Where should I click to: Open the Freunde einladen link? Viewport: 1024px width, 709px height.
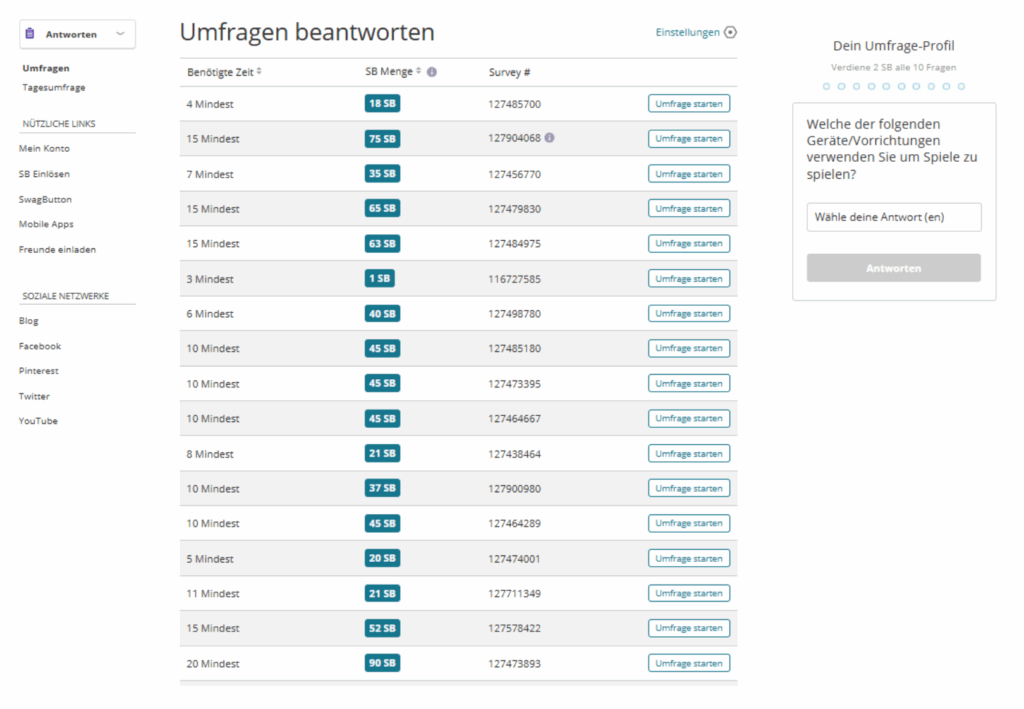tap(57, 250)
